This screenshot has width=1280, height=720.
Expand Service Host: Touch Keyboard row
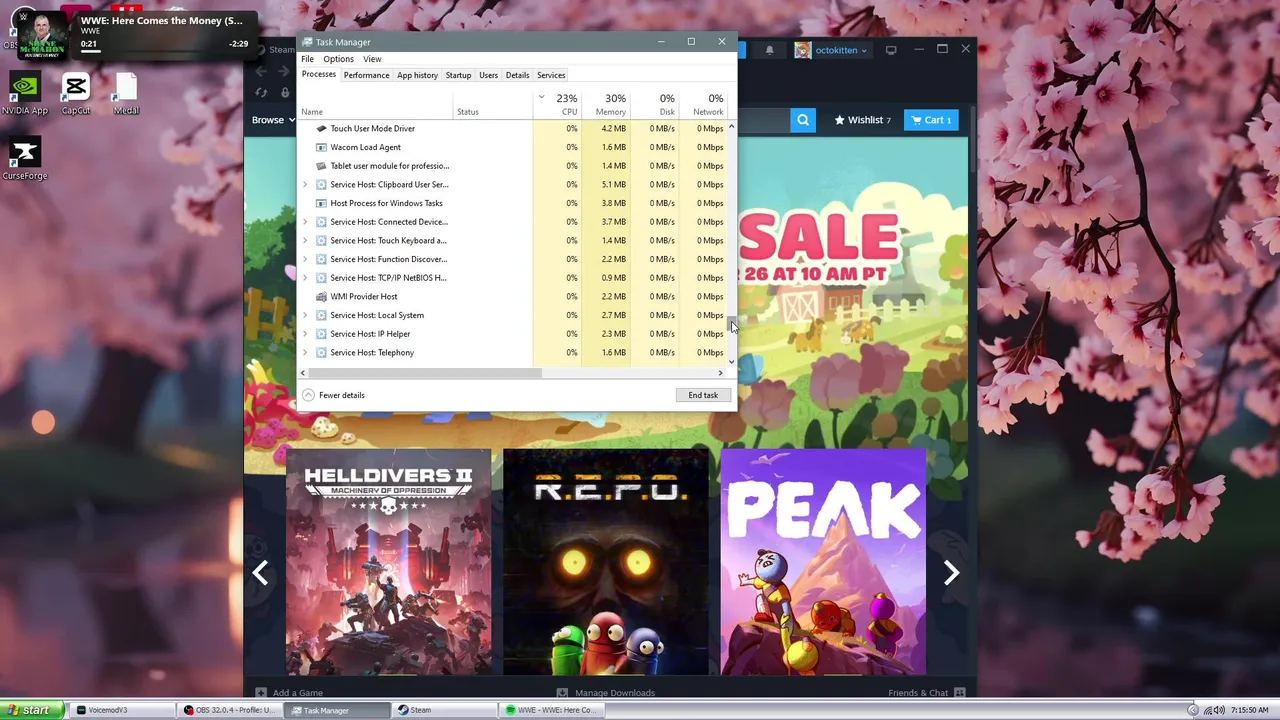tap(305, 240)
